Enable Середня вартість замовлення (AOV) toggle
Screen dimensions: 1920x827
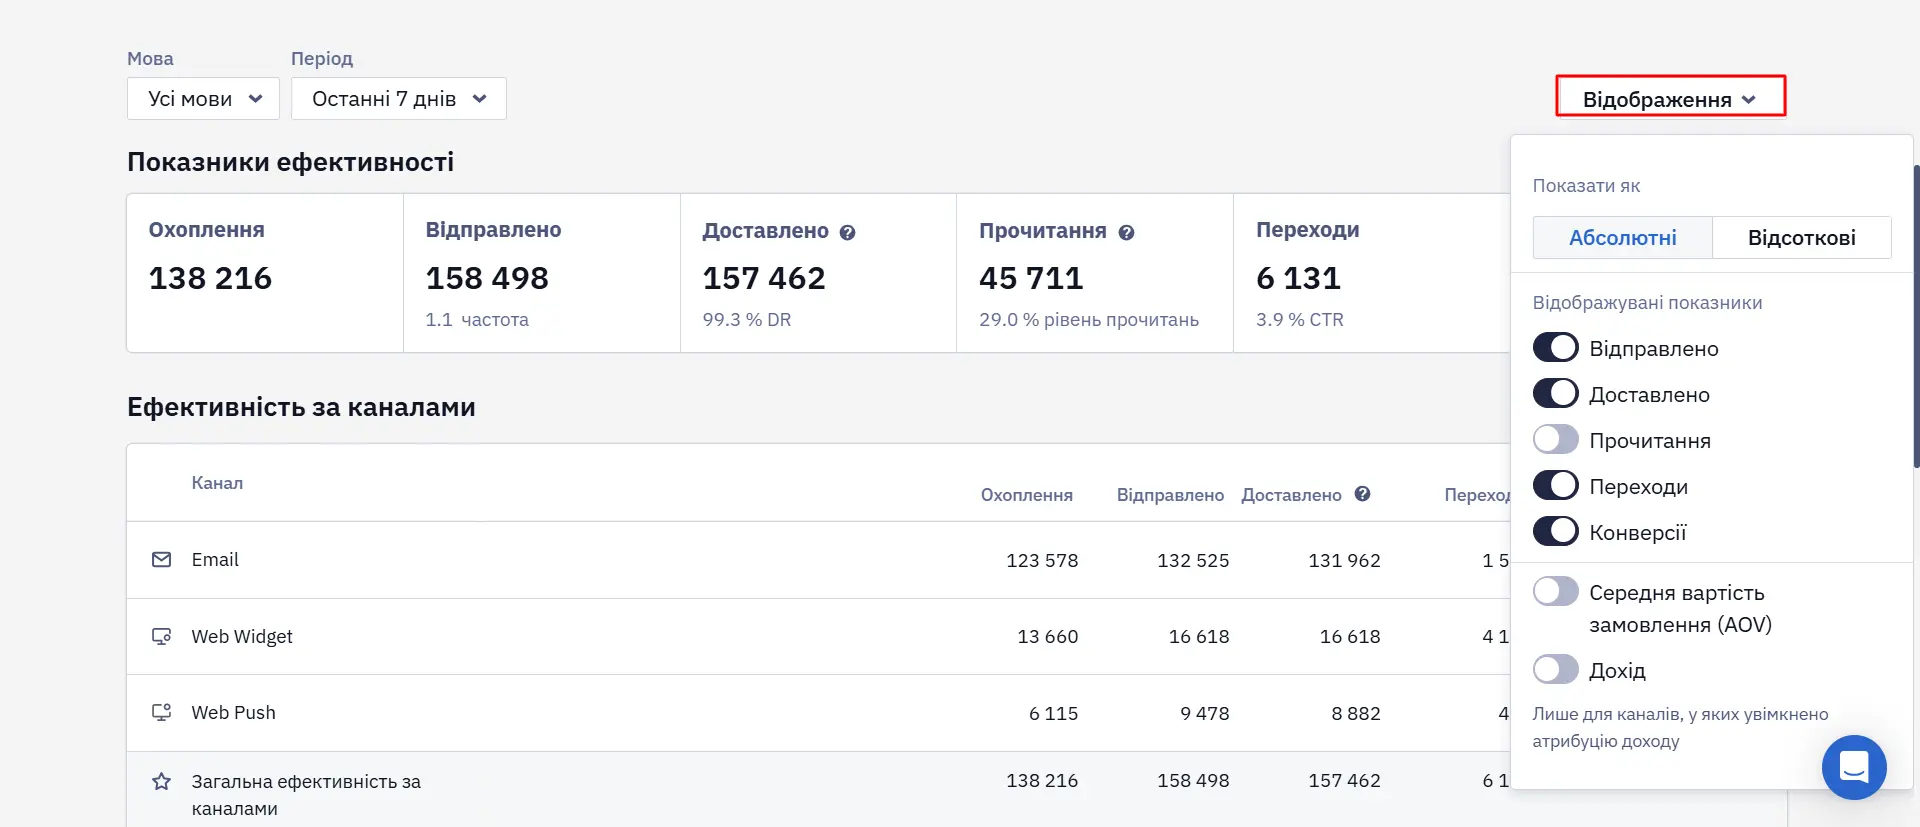1556,592
